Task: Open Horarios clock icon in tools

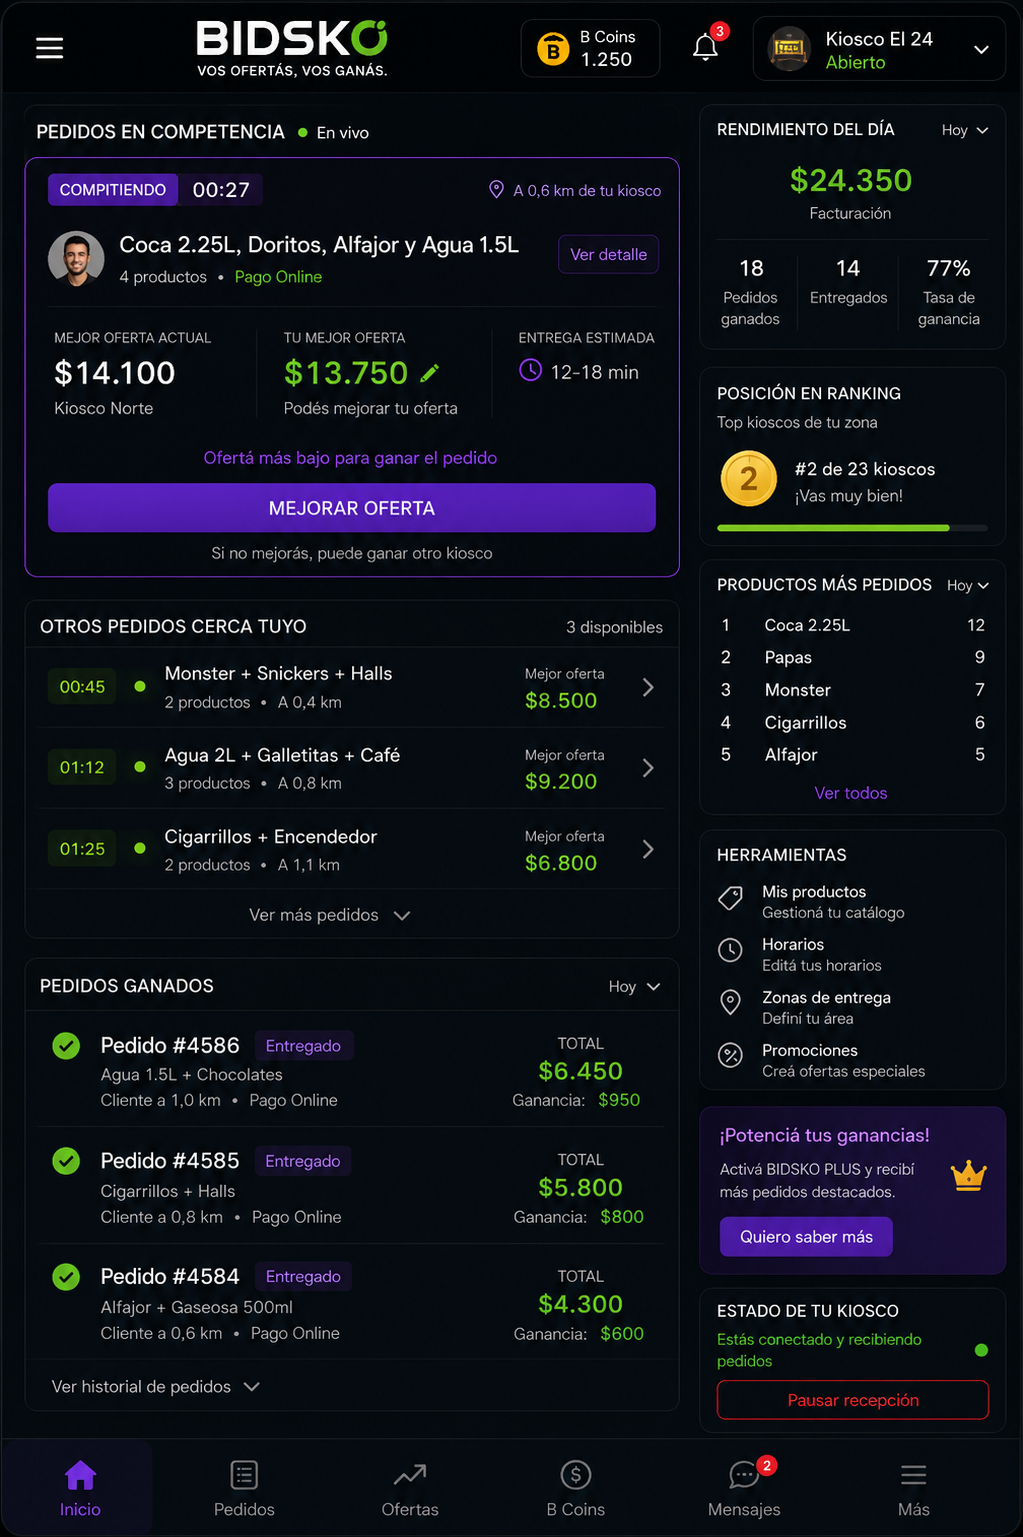Action: tap(731, 950)
